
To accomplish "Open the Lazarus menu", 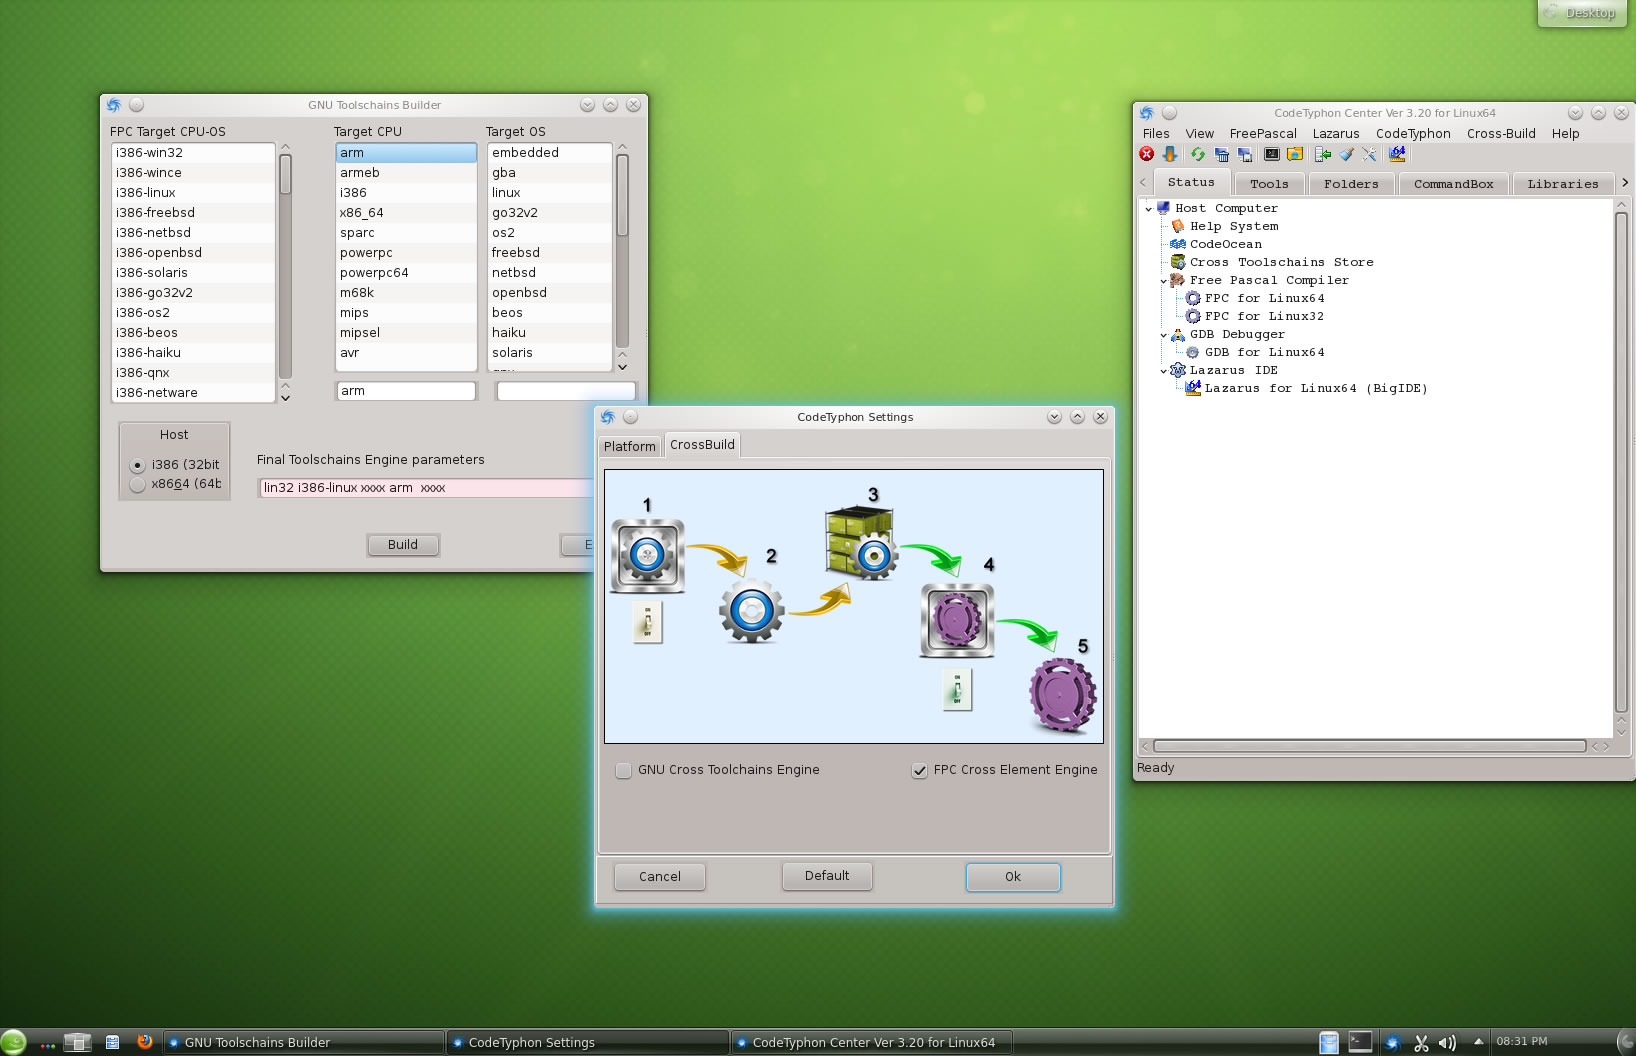I will pos(1336,134).
